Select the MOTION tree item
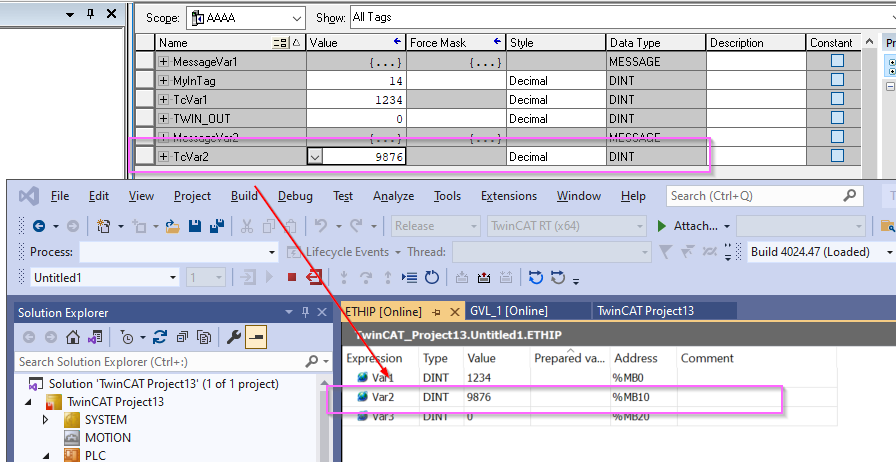 [x=108, y=438]
